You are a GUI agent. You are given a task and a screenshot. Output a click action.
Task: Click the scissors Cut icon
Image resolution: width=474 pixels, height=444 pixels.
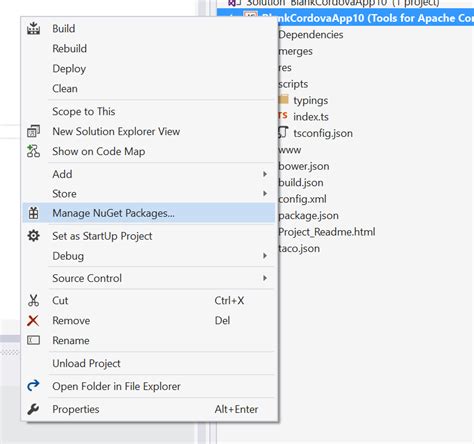[33, 300]
